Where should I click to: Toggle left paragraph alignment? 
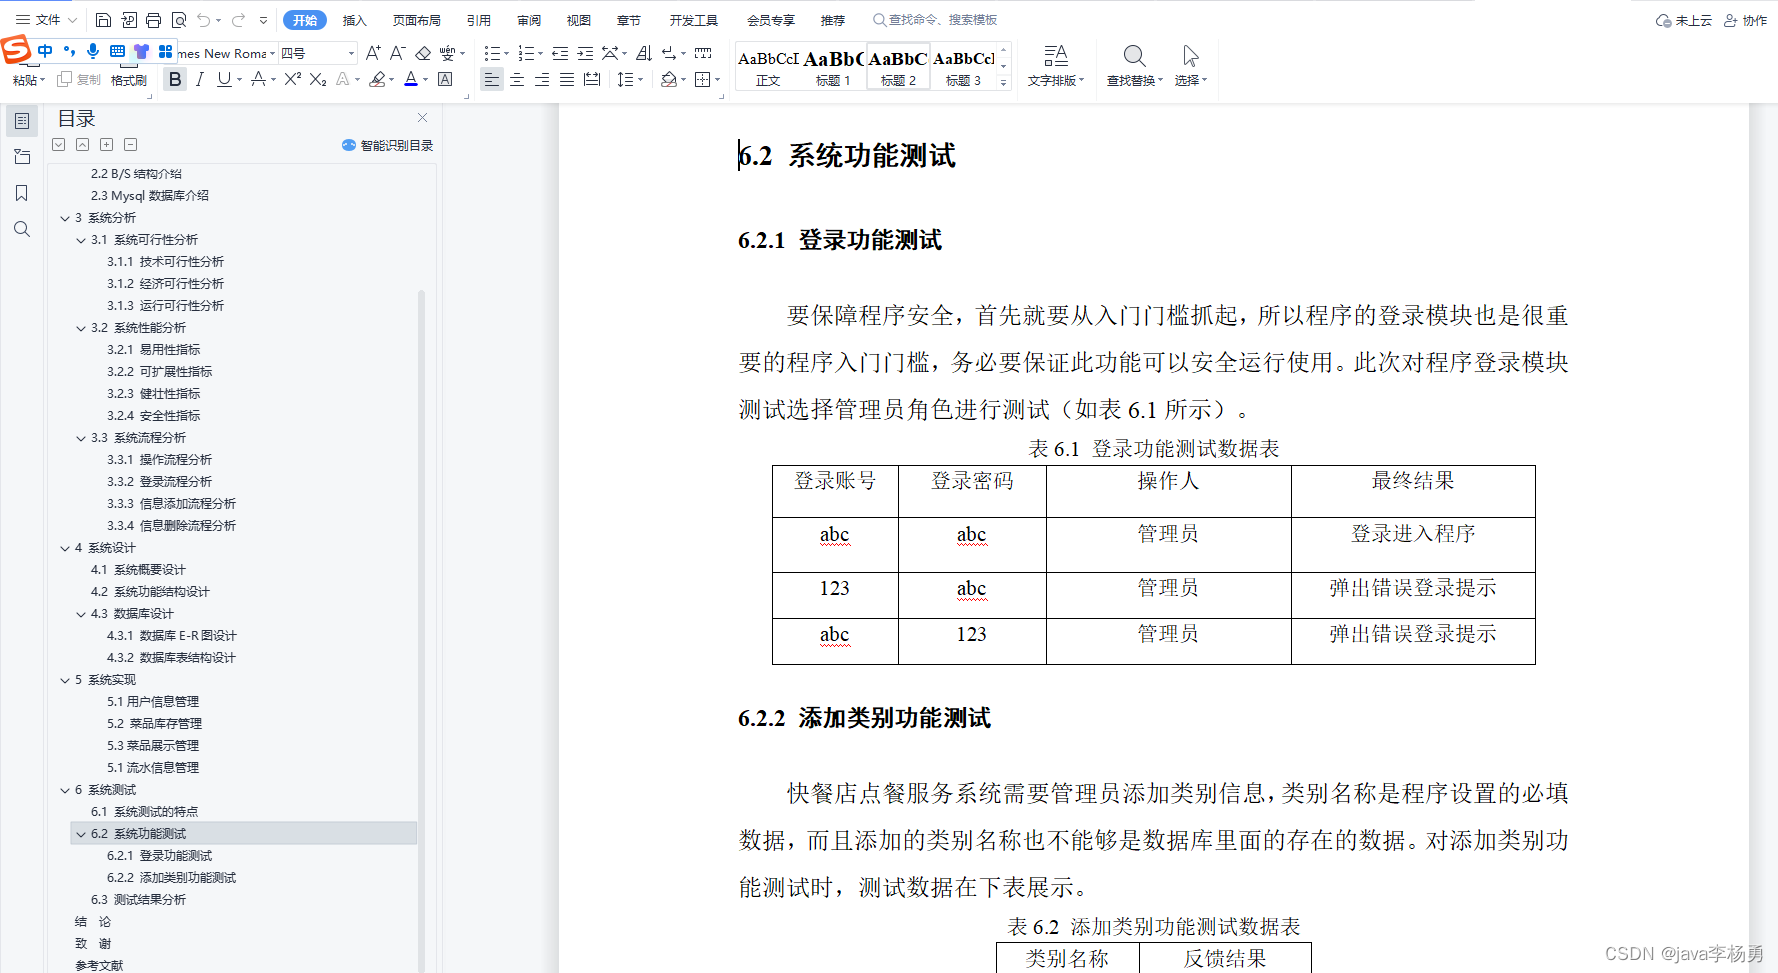[491, 79]
